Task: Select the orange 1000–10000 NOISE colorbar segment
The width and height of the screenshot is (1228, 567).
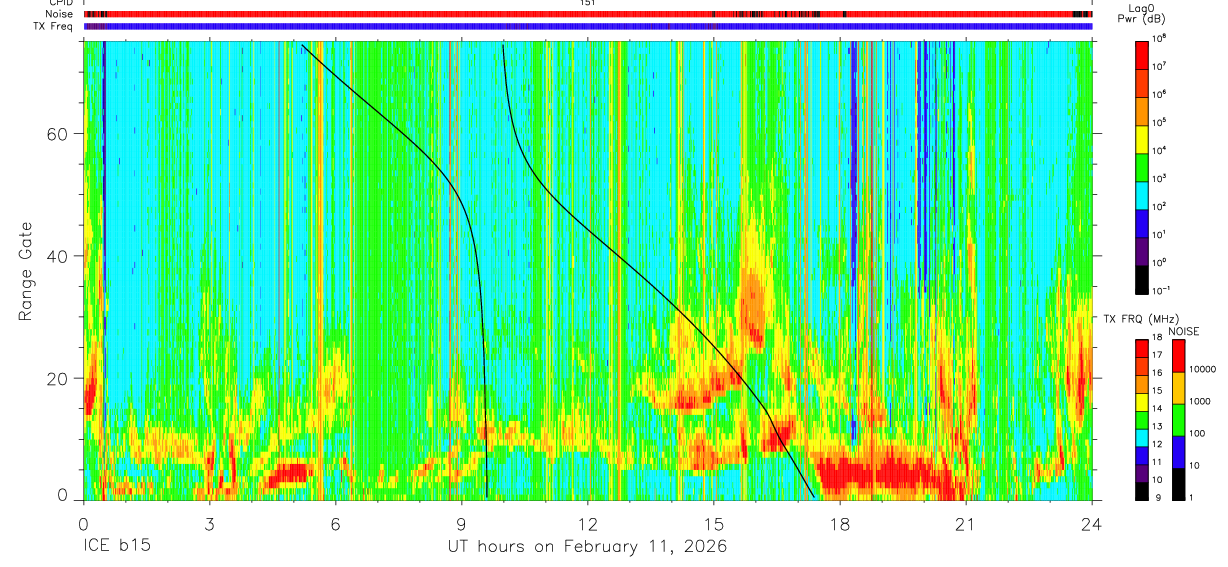Action: click(x=1178, y=388)
